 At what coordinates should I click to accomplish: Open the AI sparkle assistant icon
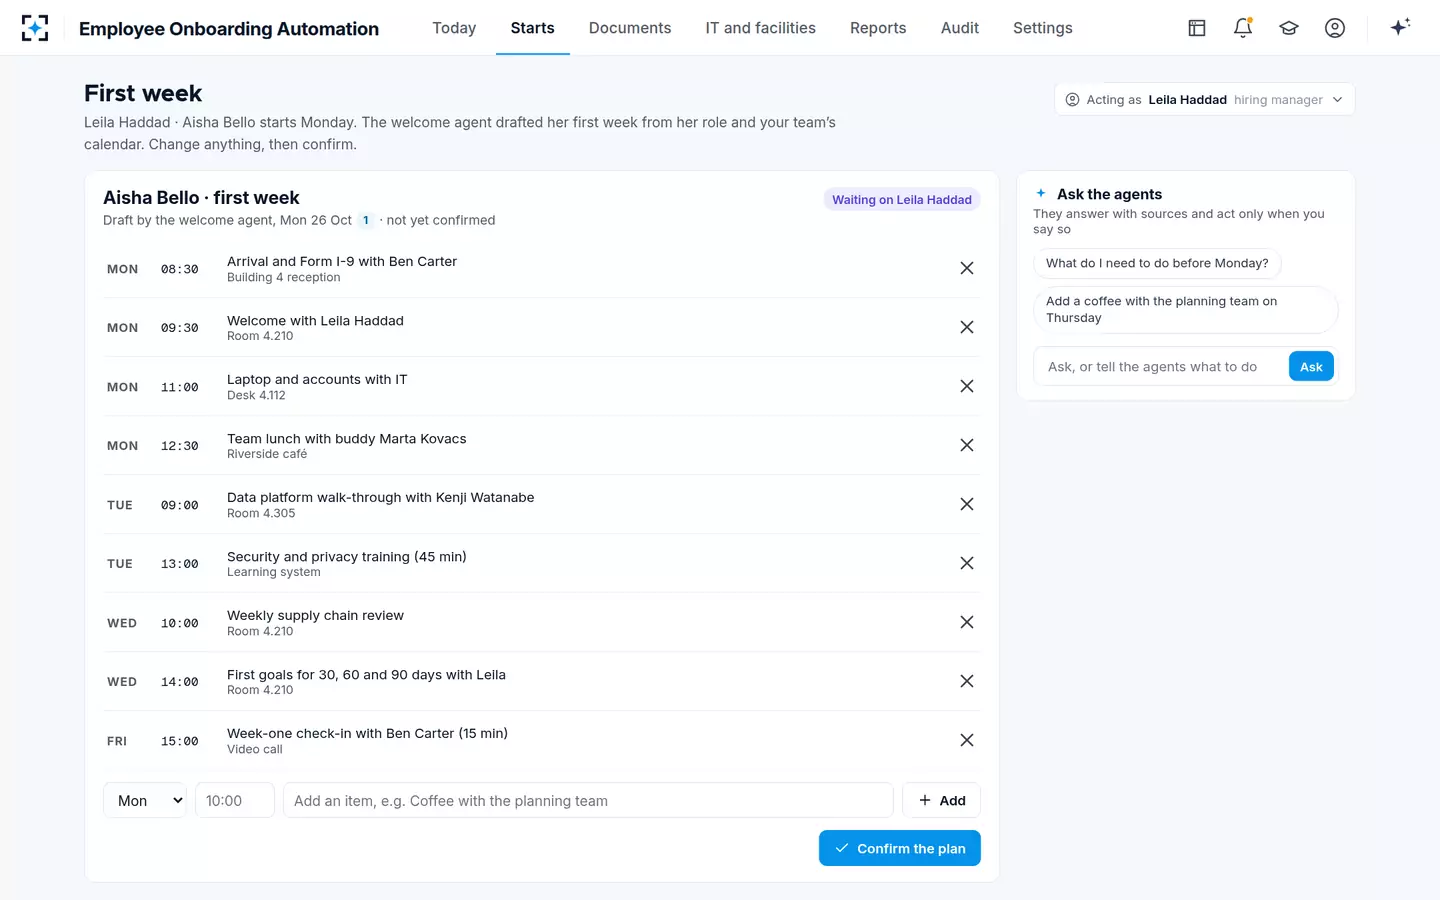pos(1400,28)
